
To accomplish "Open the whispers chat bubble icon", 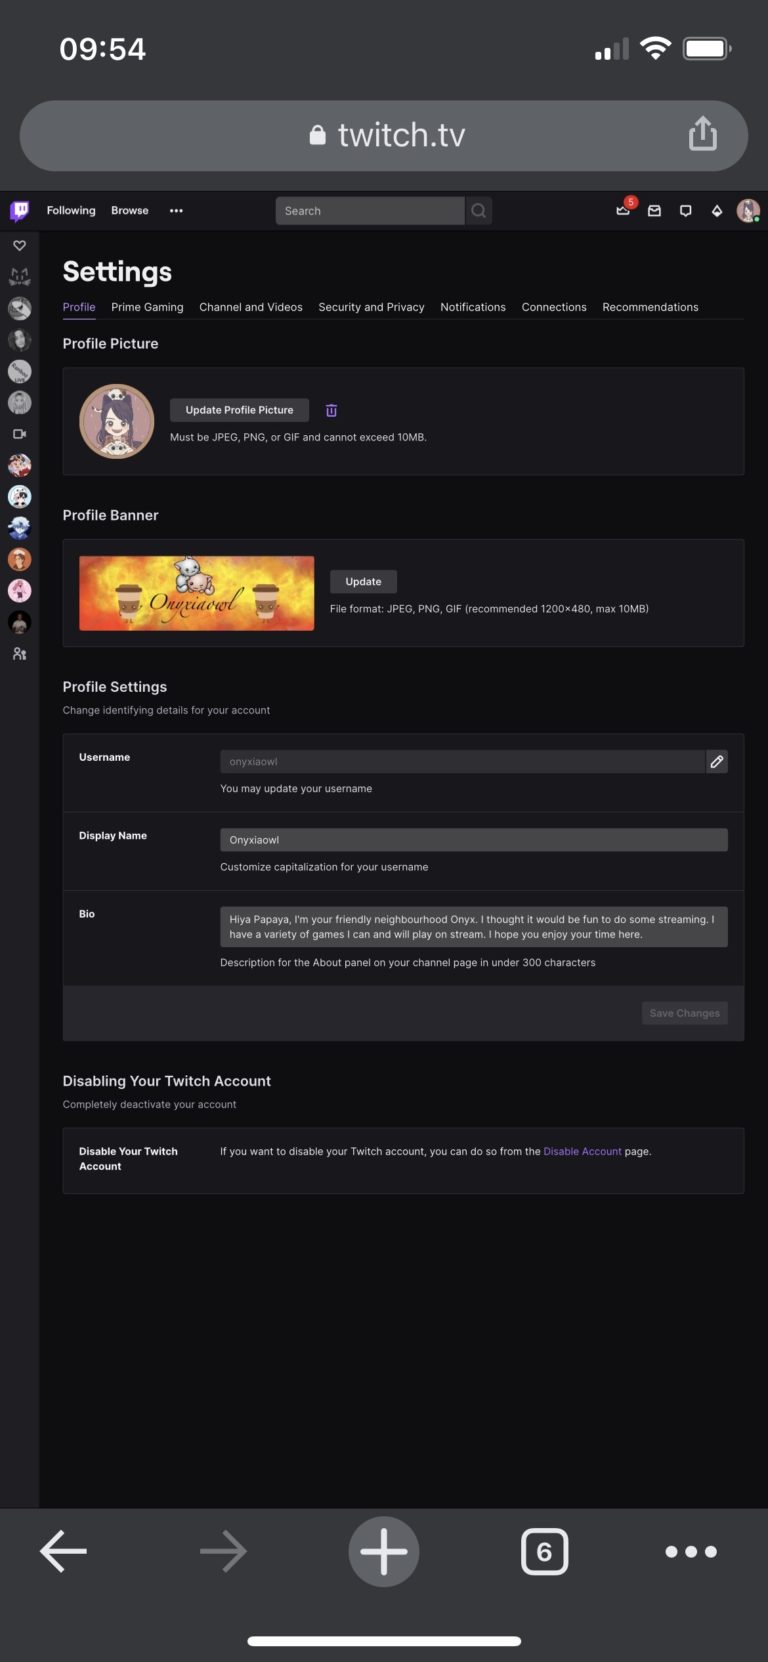I will click(x=686, y=211).
